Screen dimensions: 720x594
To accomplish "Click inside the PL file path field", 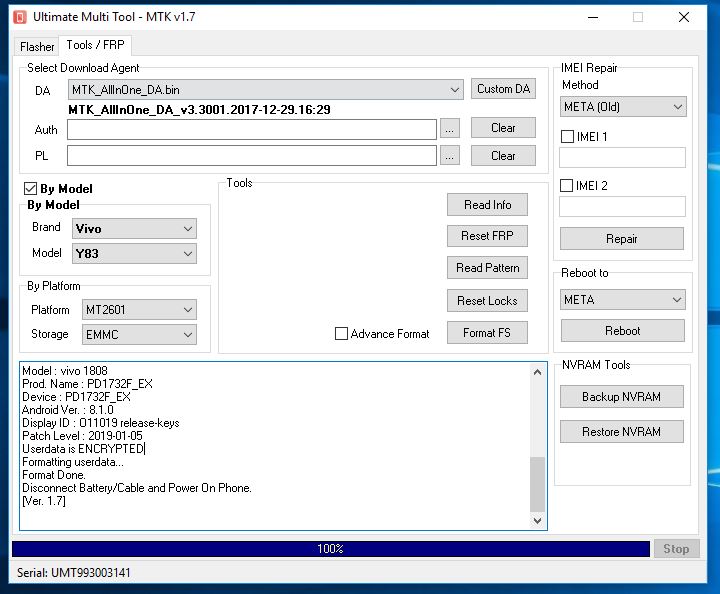I will (252, 156).
